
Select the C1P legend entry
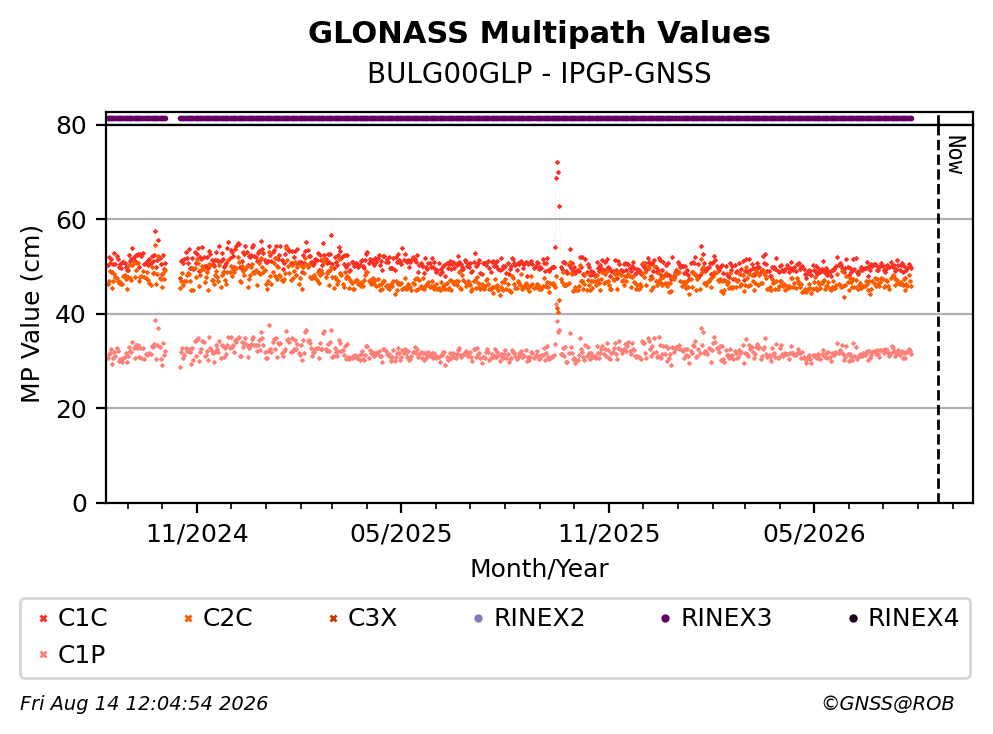pyautogui.click(x=72, y=654)
